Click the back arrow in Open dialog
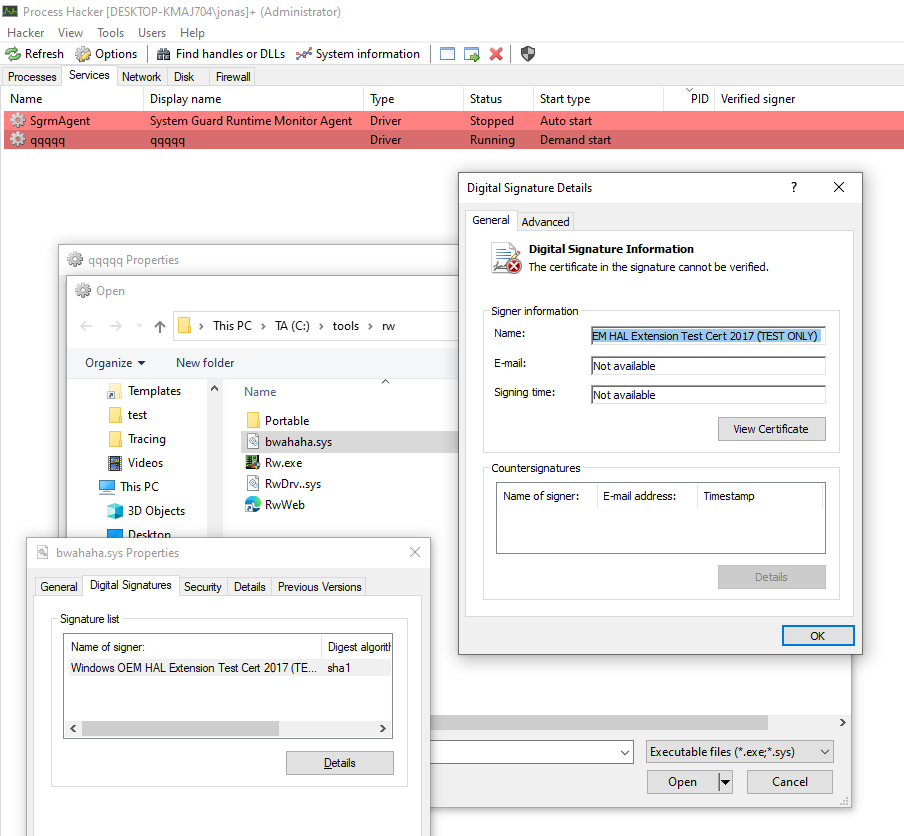The height and width of the screenshot is (836, 904). pyautogui.click(x=86, y=326)
